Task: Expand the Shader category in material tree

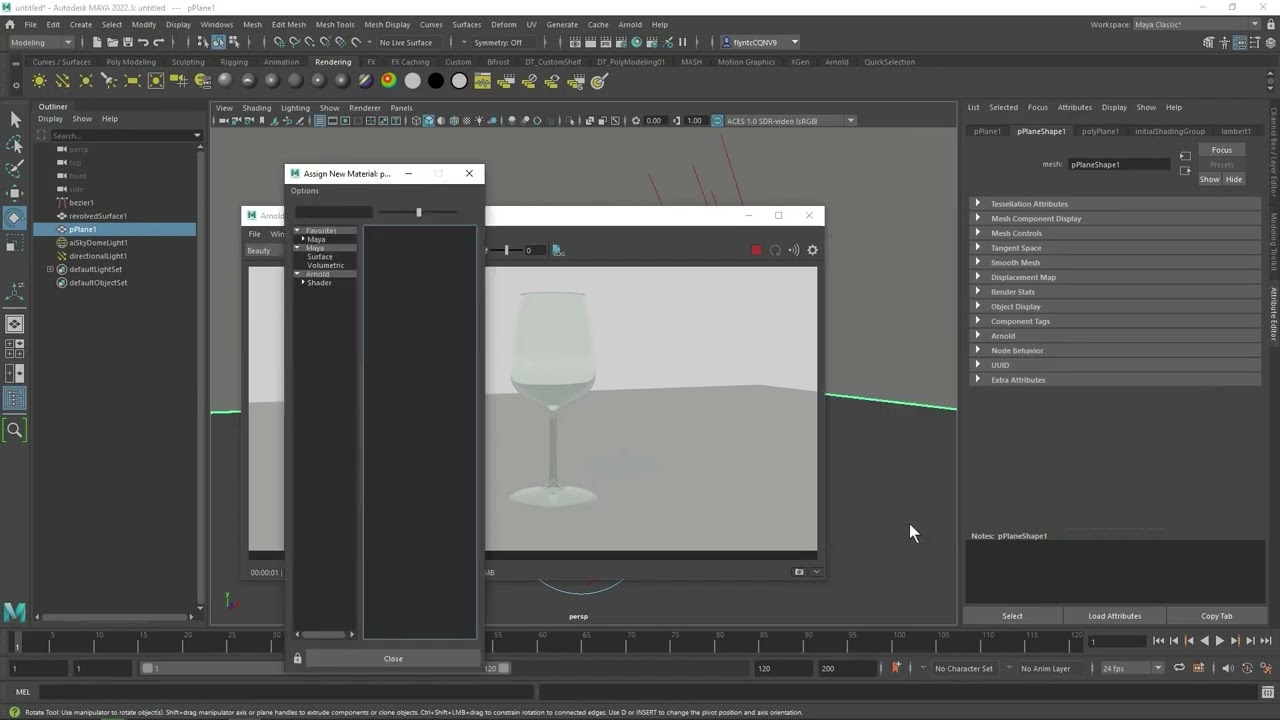Action: pos(303,283)
